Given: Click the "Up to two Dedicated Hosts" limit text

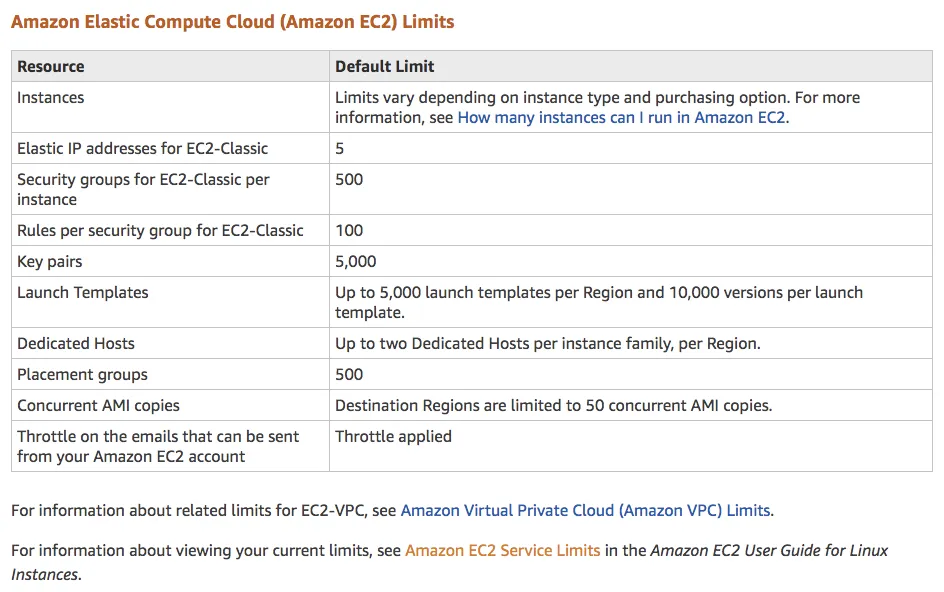Looking at the screenshot, I should click(547, 343).
